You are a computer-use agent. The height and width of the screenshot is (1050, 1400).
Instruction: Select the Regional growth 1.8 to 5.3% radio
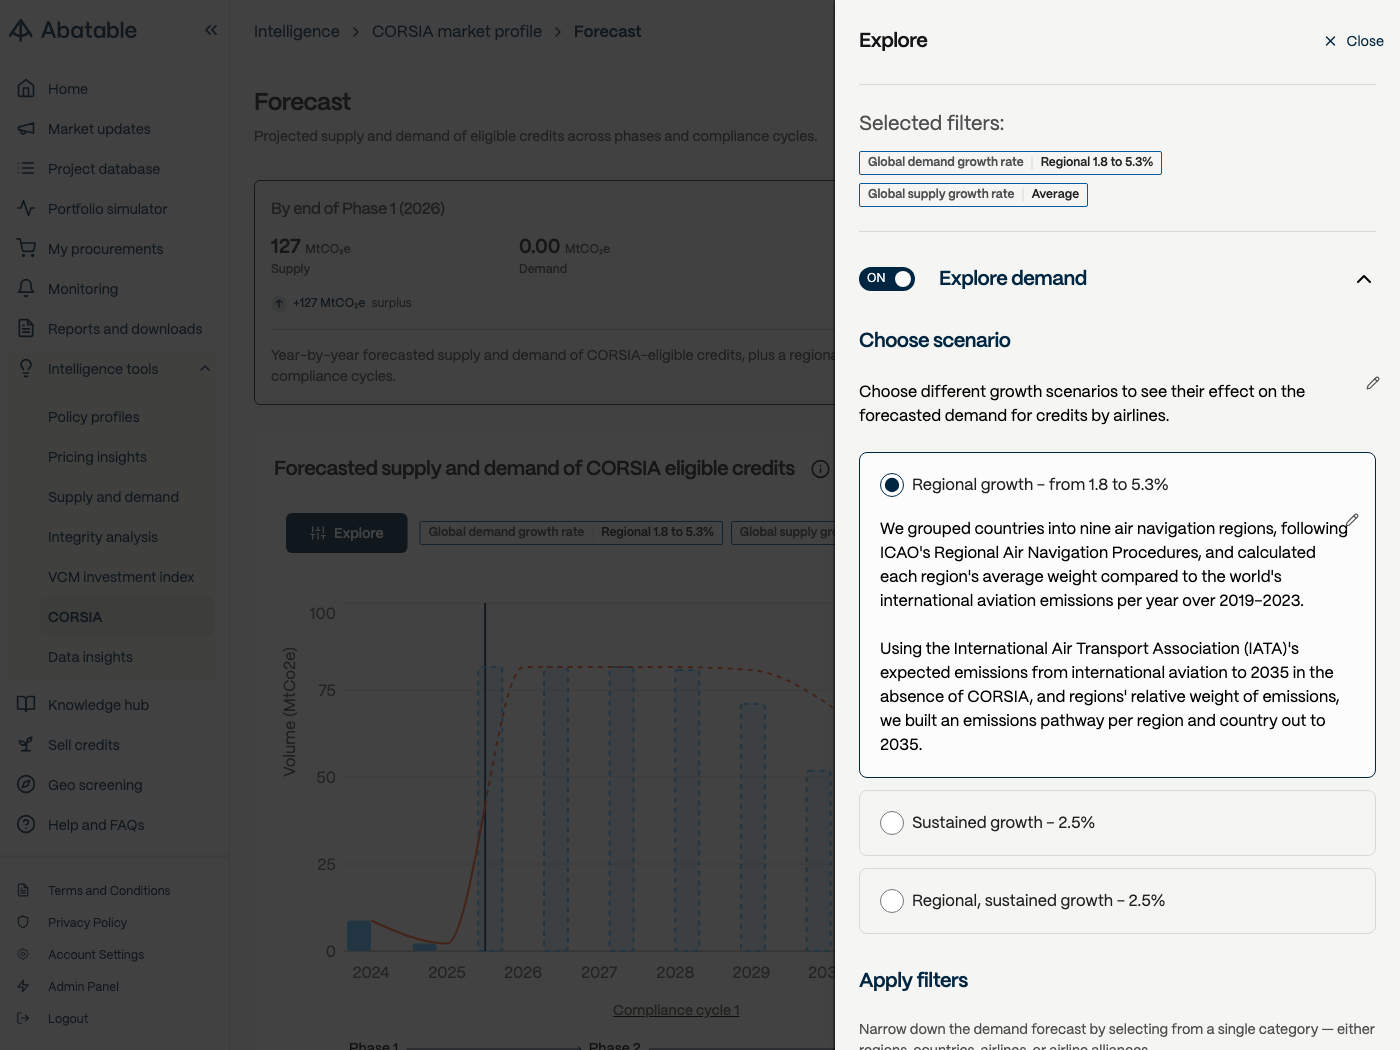(x=892, y=485)
